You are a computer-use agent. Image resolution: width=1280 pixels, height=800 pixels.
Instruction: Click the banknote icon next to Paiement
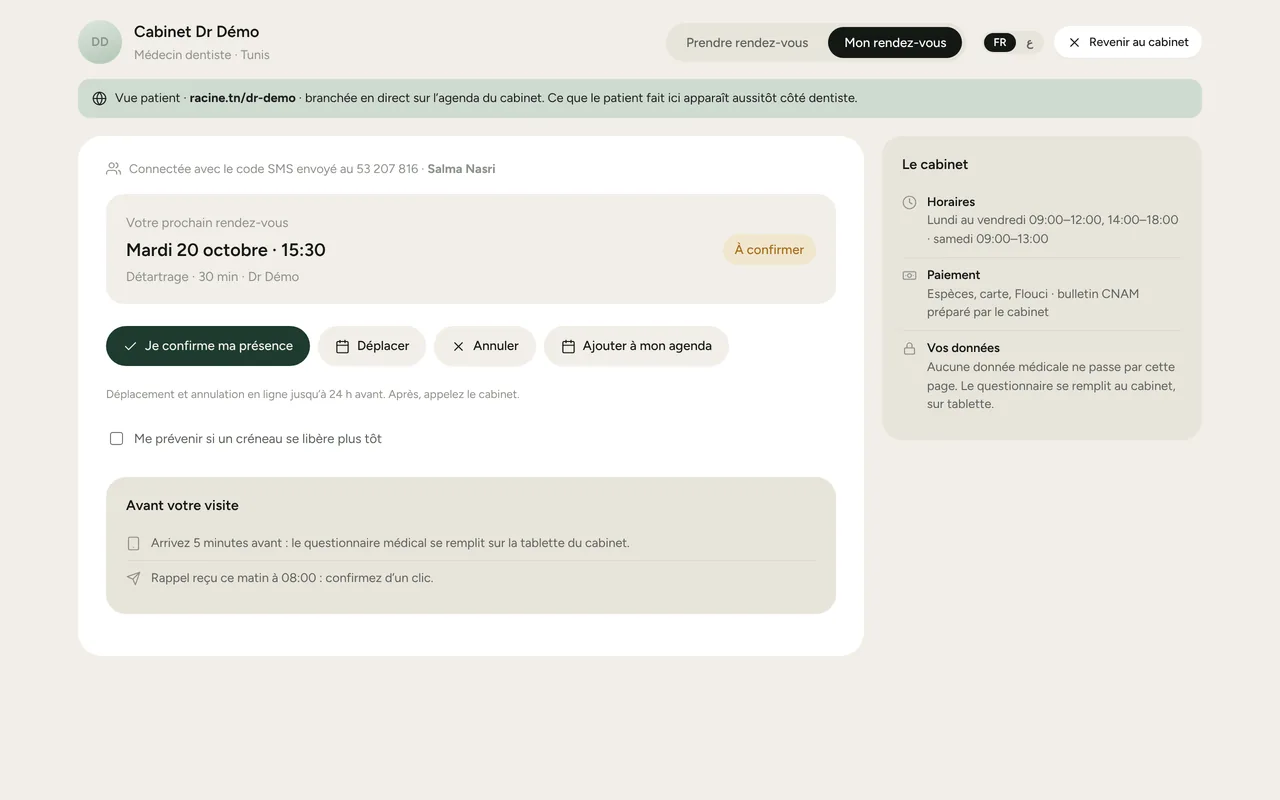point(909,275)
